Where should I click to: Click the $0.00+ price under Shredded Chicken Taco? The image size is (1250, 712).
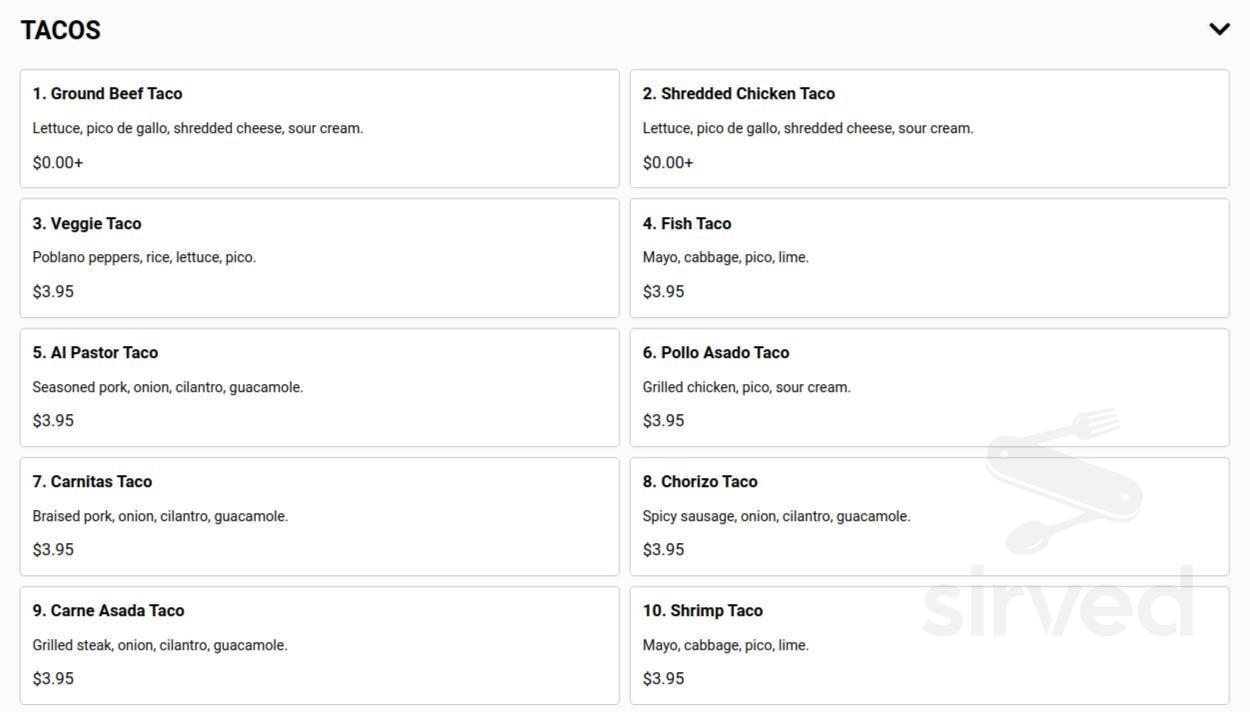[667, 161]
